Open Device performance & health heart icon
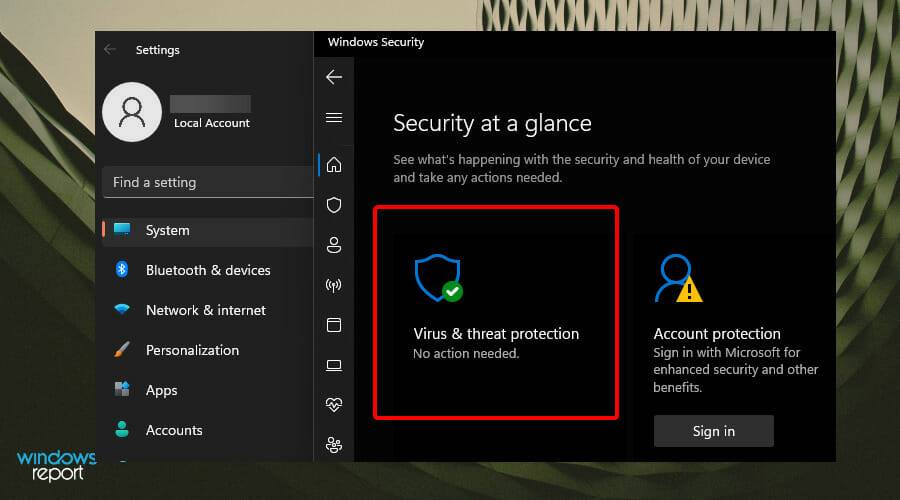 coord(334,405)
